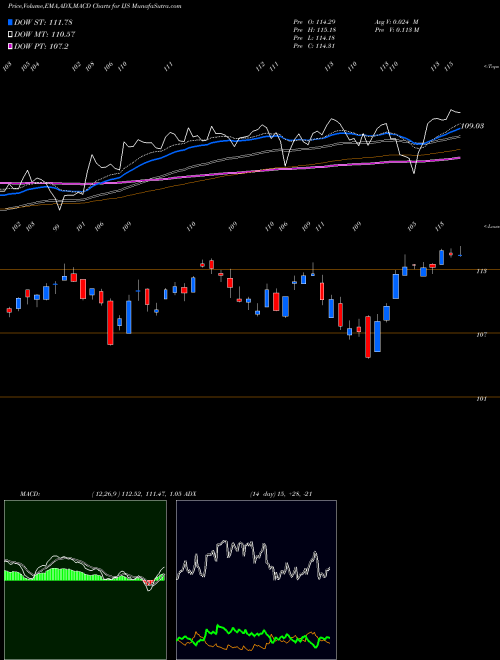The image size is (500, 660).
Task: Click the 'Avg V: 0.024 M' volume text
Action: click(397, 21)
